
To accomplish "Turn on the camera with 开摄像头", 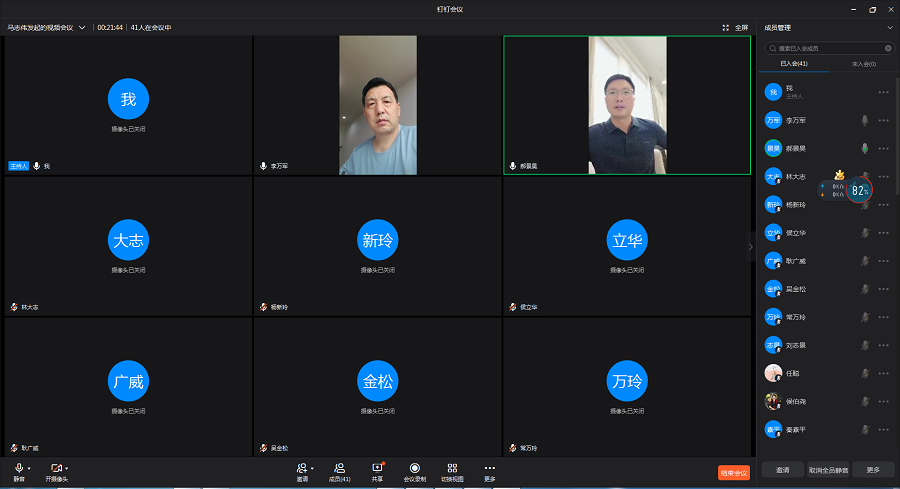I will tap(56, 468).
